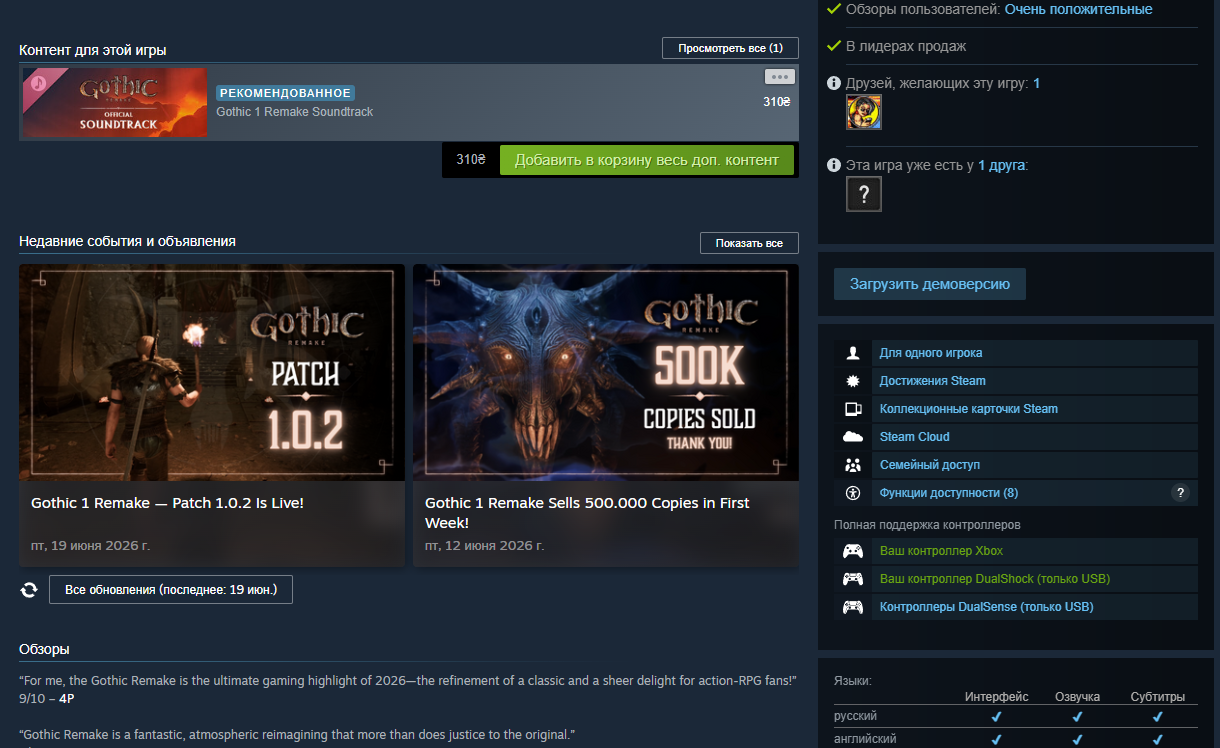Open Gothic 1 Remake Sells 500.000 Copies title
This screenshot has height=748, width=1220.
point(587,513)
